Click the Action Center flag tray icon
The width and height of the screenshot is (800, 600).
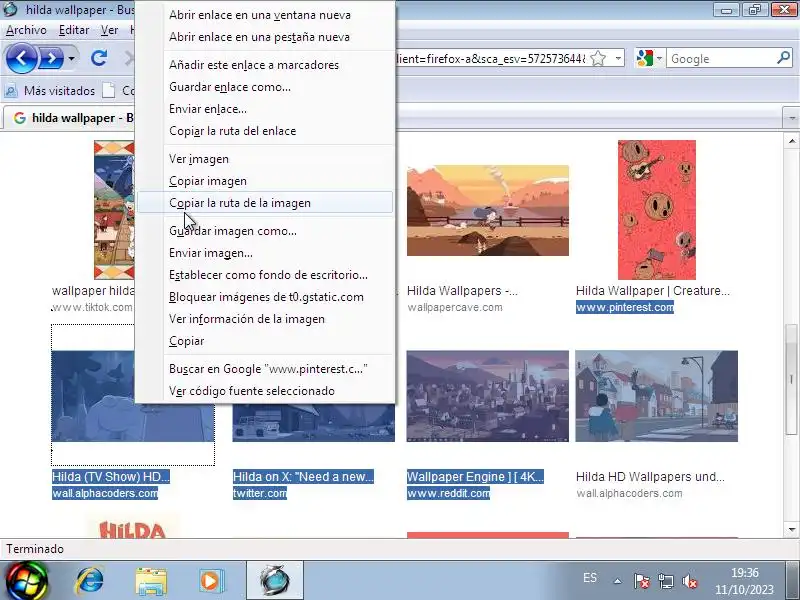click(x=641, y=581)
